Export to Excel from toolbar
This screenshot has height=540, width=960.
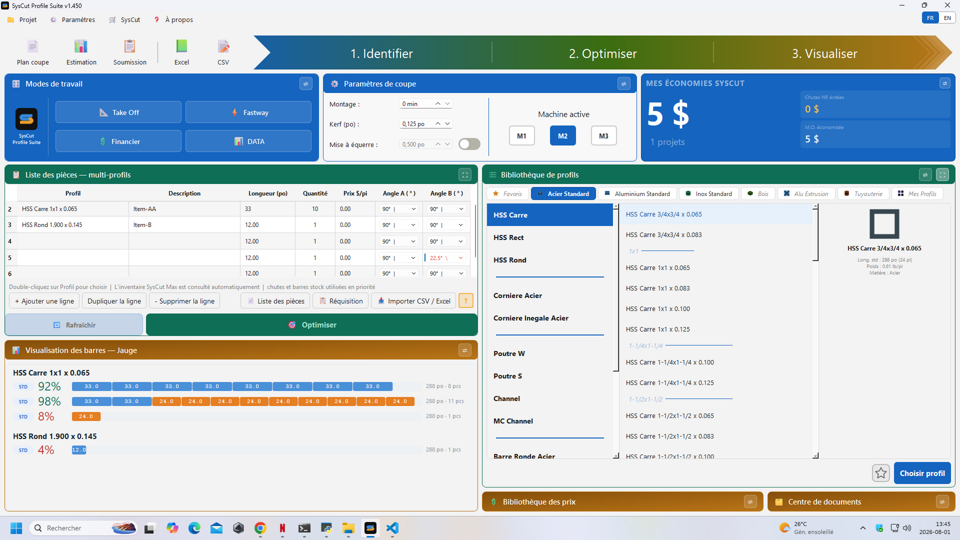click(182, 53)
